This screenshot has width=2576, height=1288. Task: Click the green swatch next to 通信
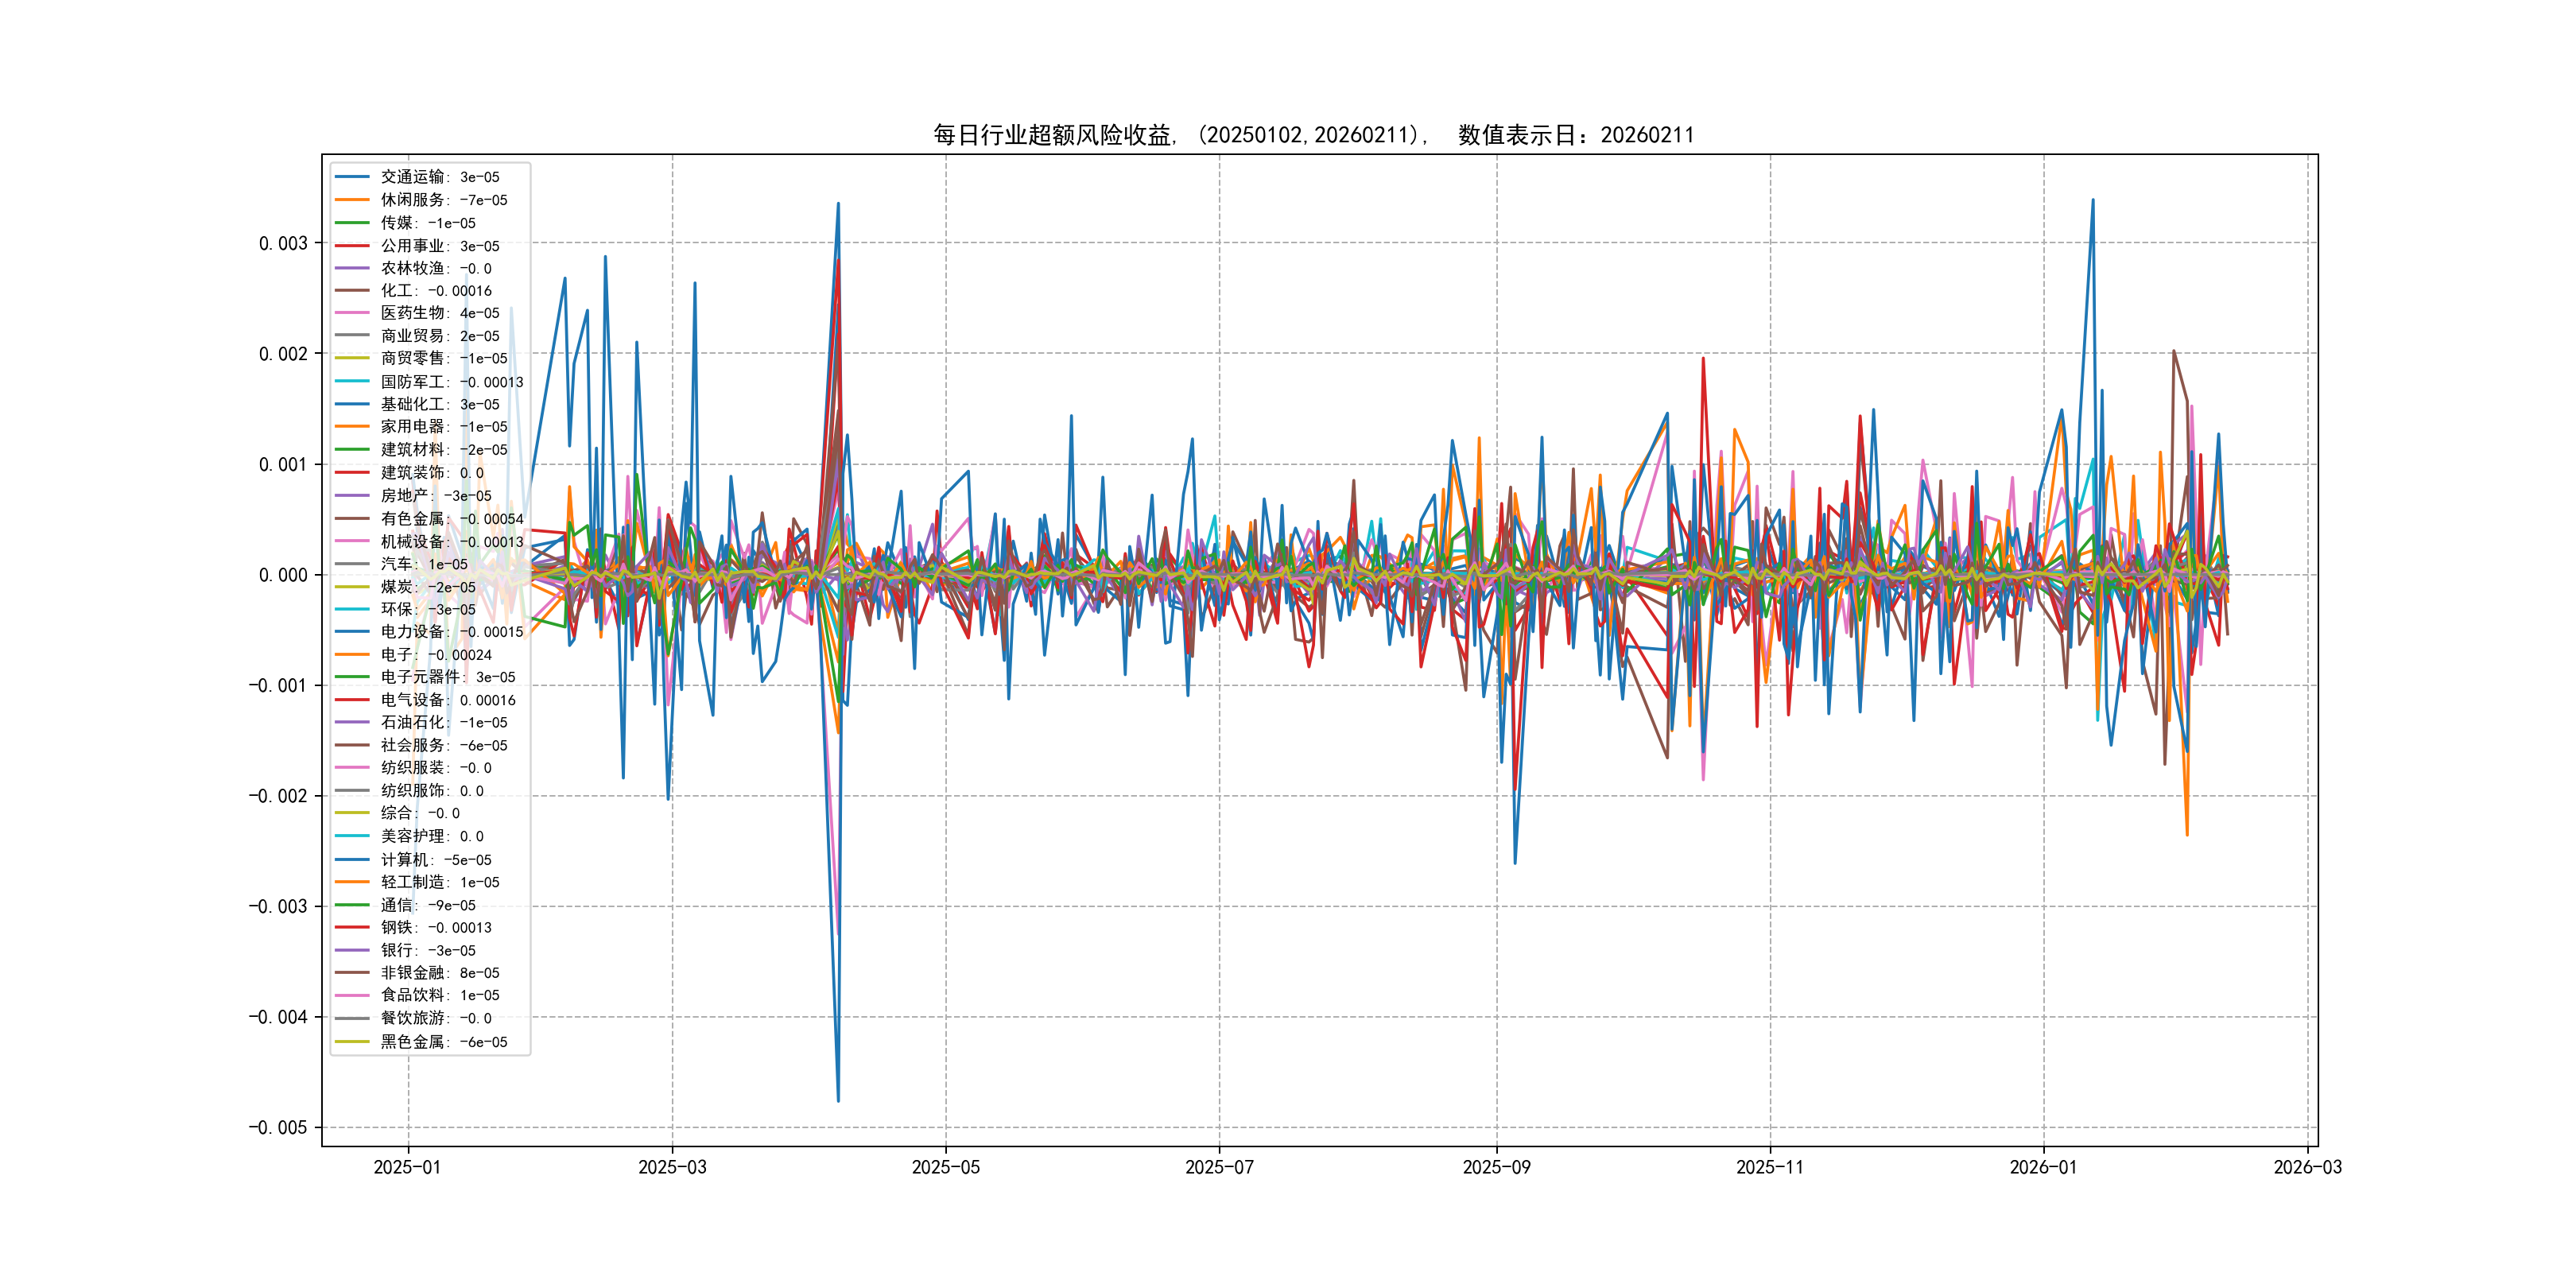click(352, 905)
